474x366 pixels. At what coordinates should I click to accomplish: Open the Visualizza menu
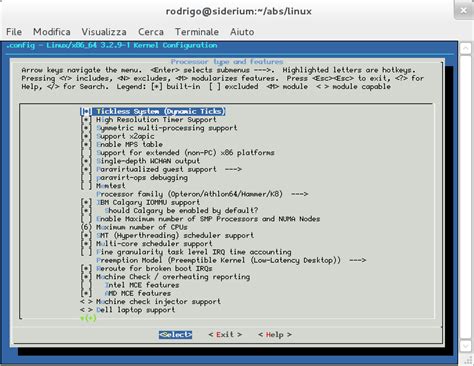point(104,32)
